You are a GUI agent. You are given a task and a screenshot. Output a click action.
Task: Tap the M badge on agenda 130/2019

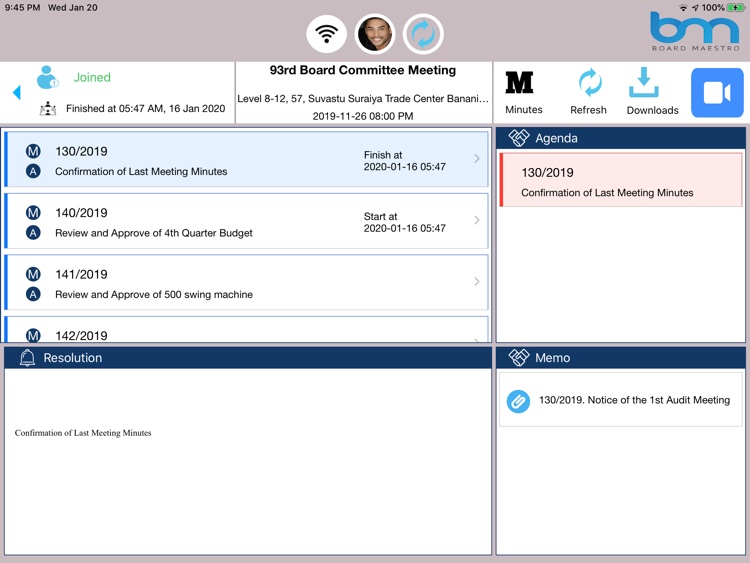pos(33,152)
